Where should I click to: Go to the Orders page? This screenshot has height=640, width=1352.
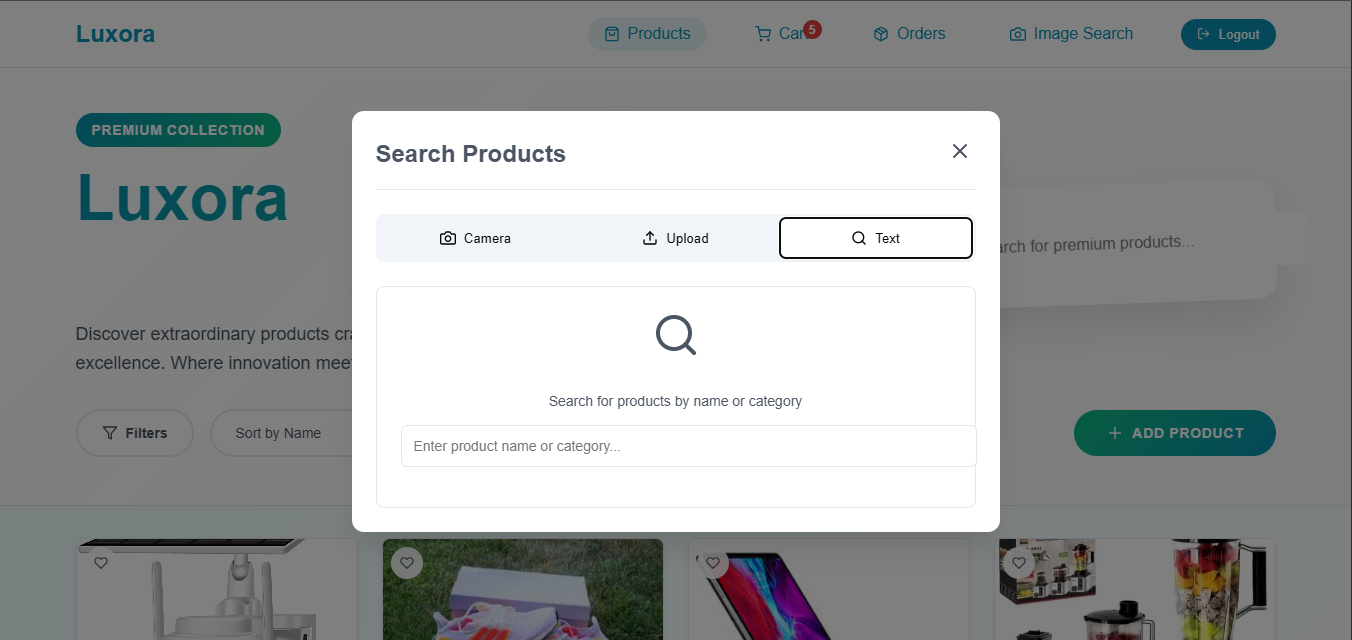(908, 34)
